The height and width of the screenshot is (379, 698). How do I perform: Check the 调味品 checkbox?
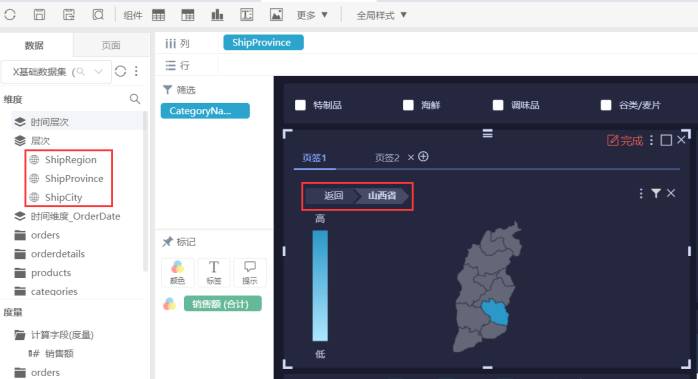pos(498,105)
